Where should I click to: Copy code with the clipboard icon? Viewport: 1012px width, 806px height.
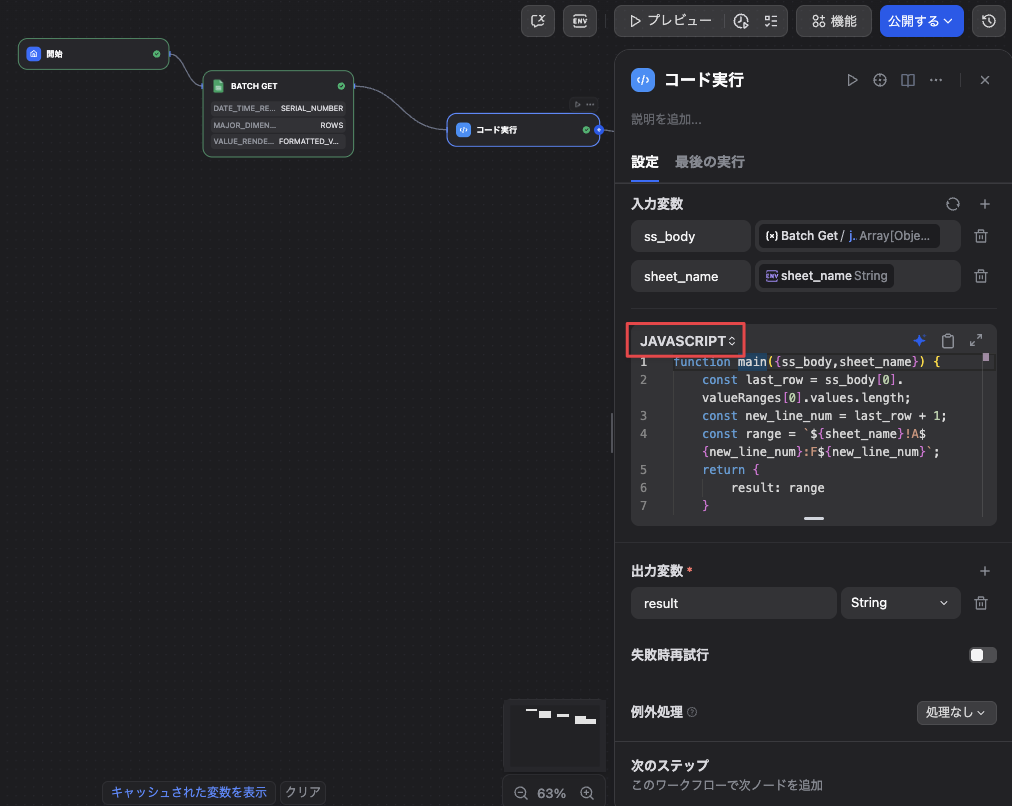click(947, 341)
